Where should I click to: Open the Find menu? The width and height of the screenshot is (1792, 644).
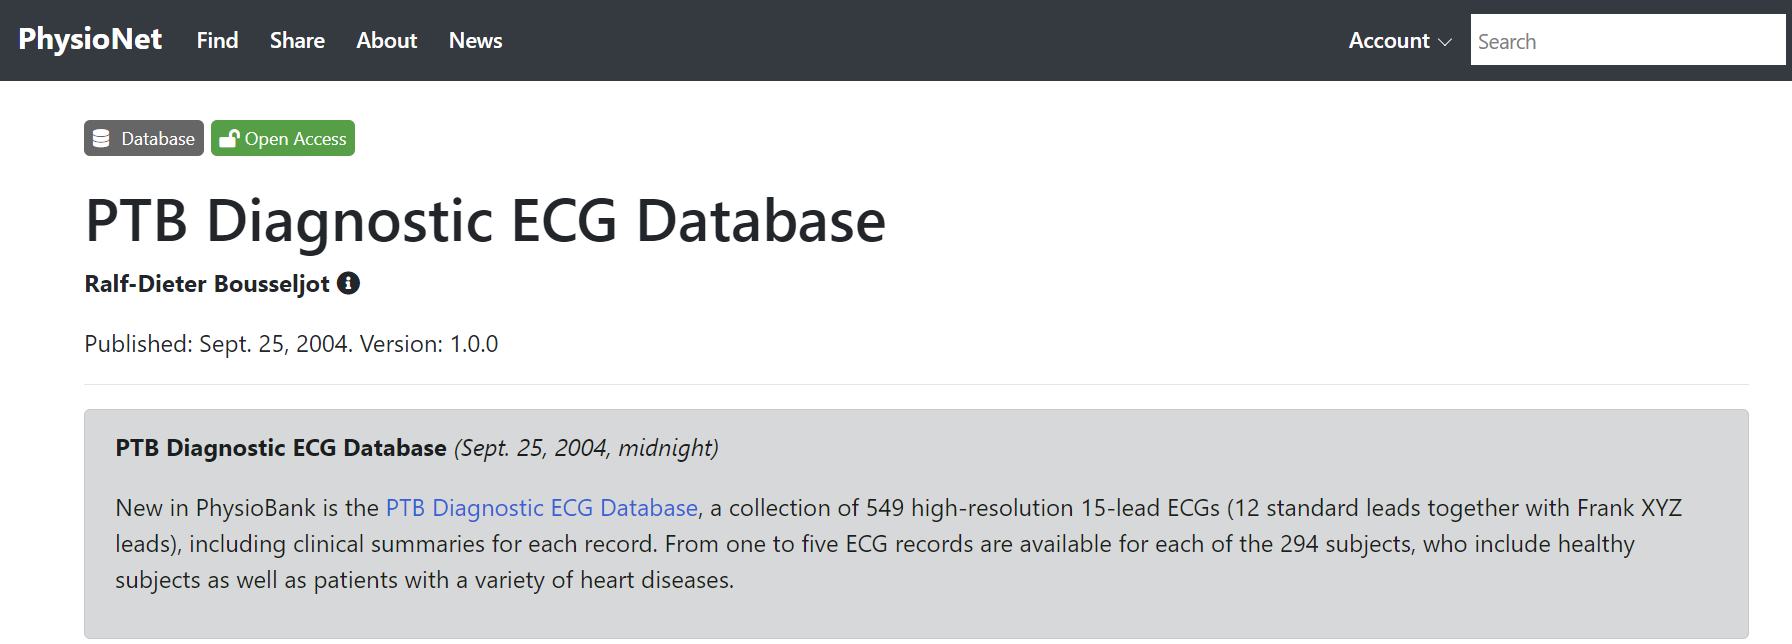point(217,41)
